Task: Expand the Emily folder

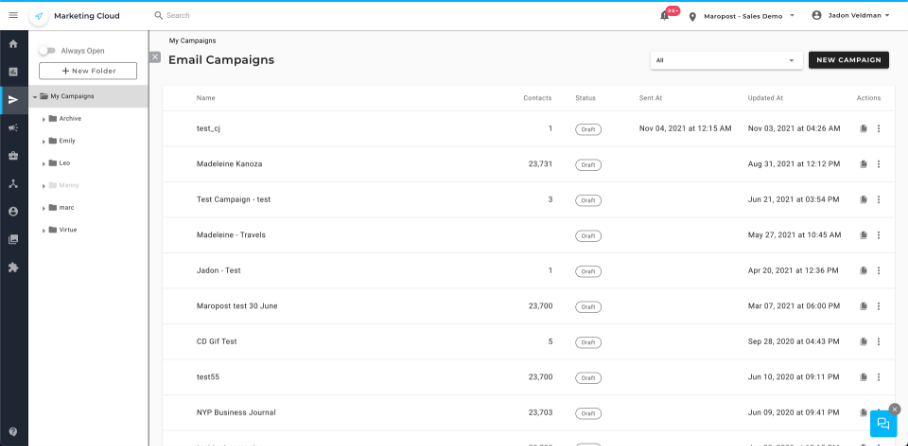Action: (44, 141)
